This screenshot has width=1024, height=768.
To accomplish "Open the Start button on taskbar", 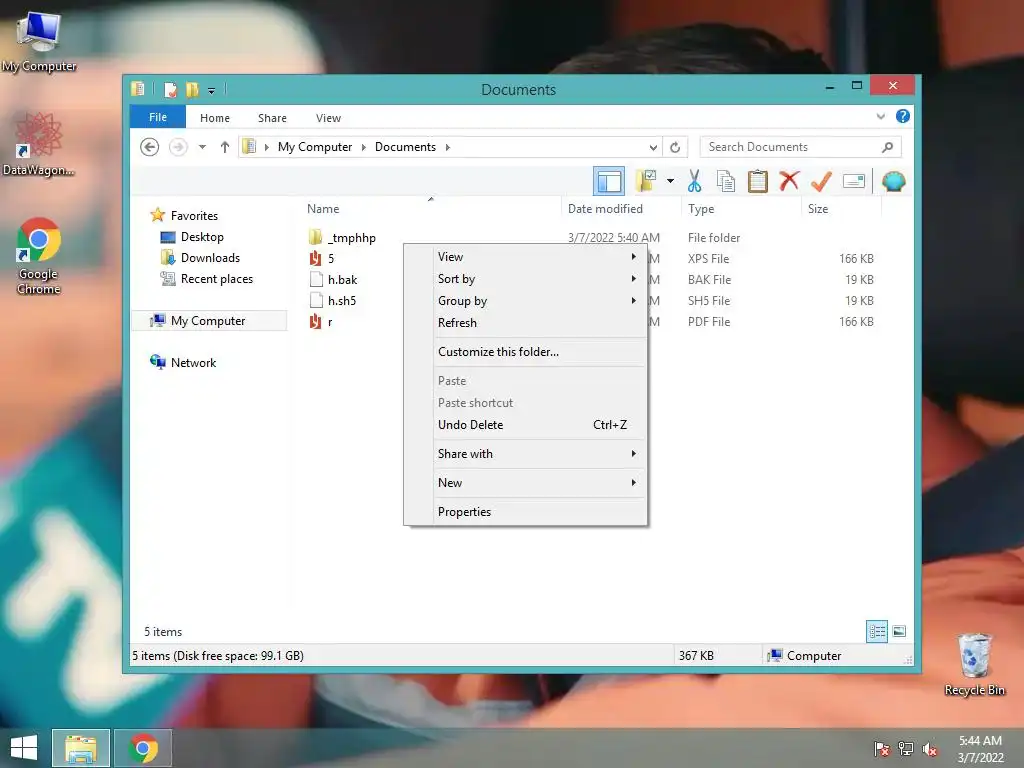I will 24,748.
